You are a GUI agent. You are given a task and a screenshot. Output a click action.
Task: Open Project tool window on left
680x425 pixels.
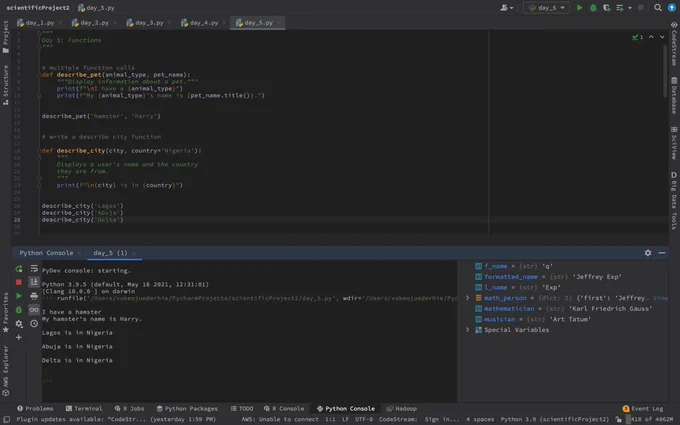[x=6, y=37]
